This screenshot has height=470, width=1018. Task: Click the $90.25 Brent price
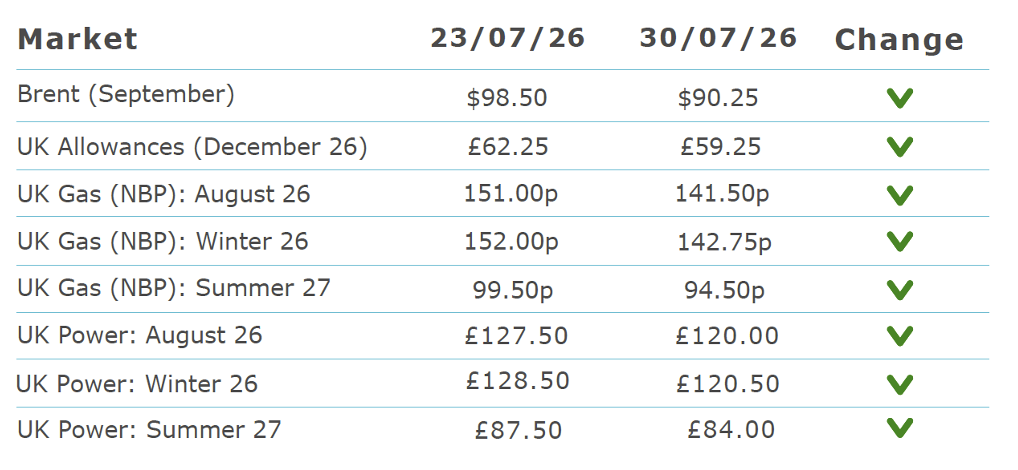718,98
